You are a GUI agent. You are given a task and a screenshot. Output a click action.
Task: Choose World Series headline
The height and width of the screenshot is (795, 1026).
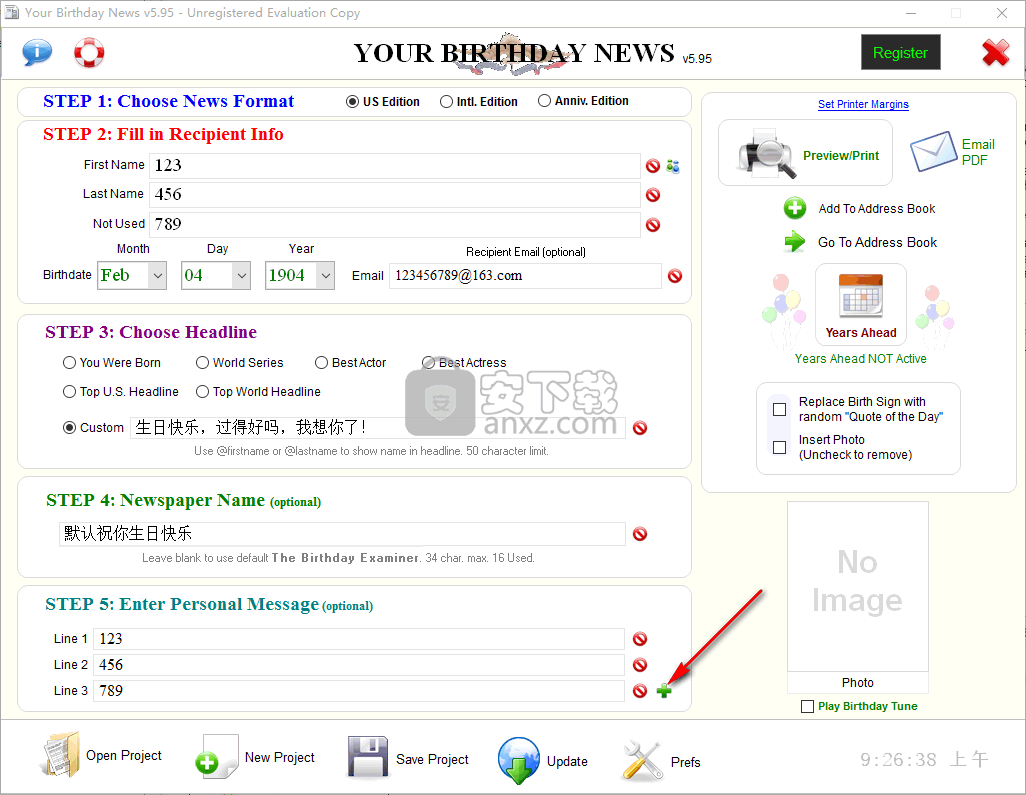(202, 362)
